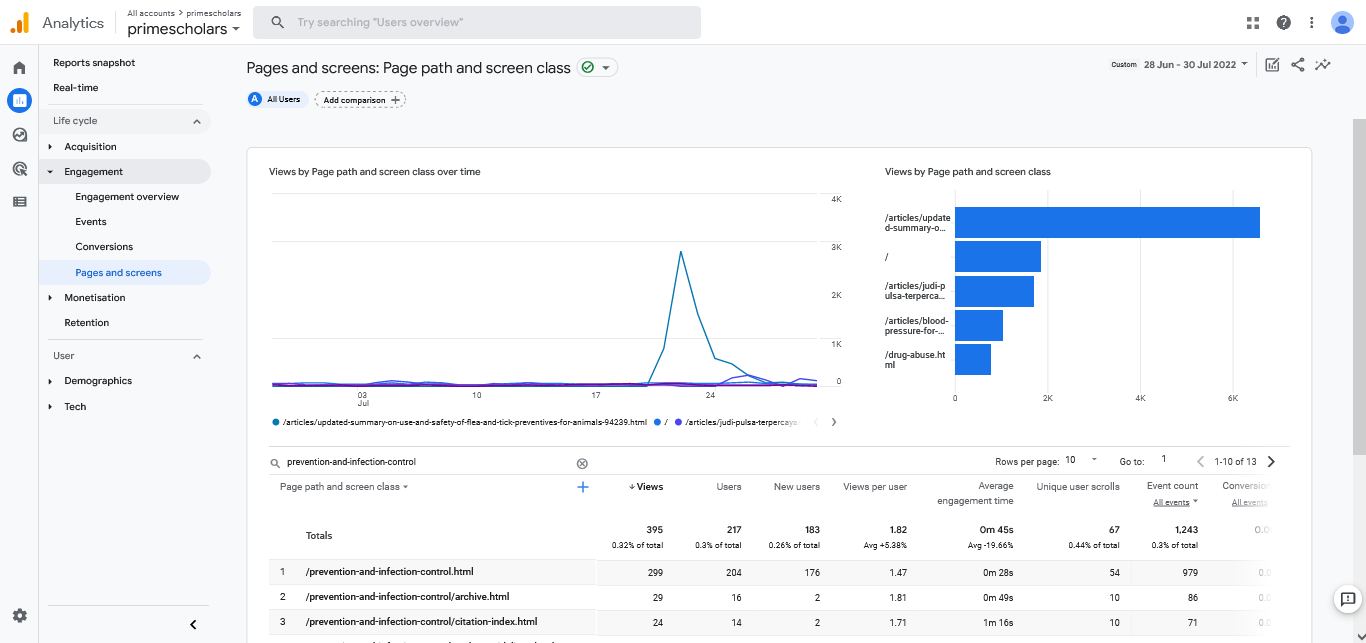Click the Add comparison button

tap(360, 100)
